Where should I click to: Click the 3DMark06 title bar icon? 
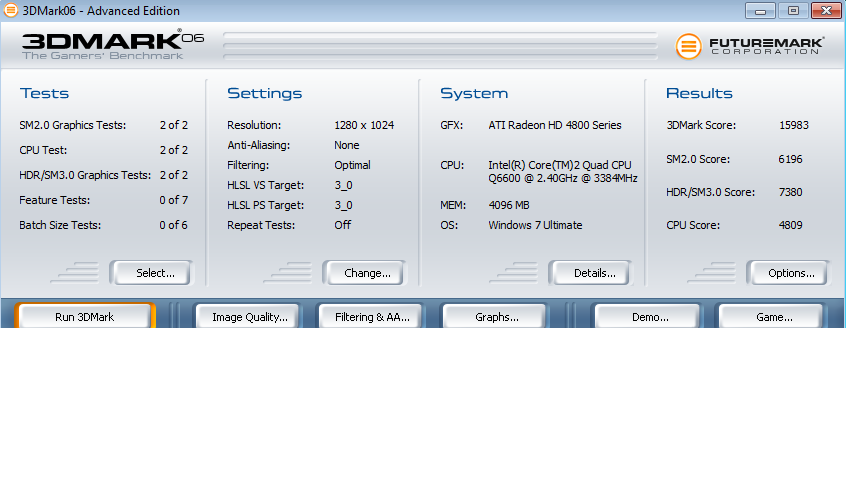10,10
